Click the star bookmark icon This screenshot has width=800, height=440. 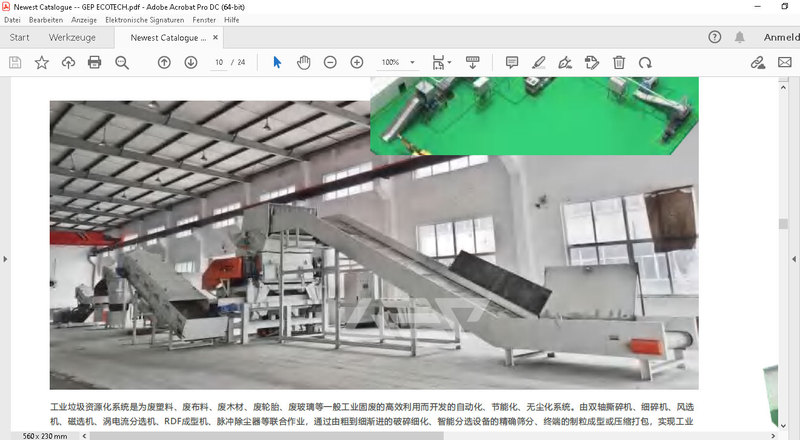pos(42,62)
